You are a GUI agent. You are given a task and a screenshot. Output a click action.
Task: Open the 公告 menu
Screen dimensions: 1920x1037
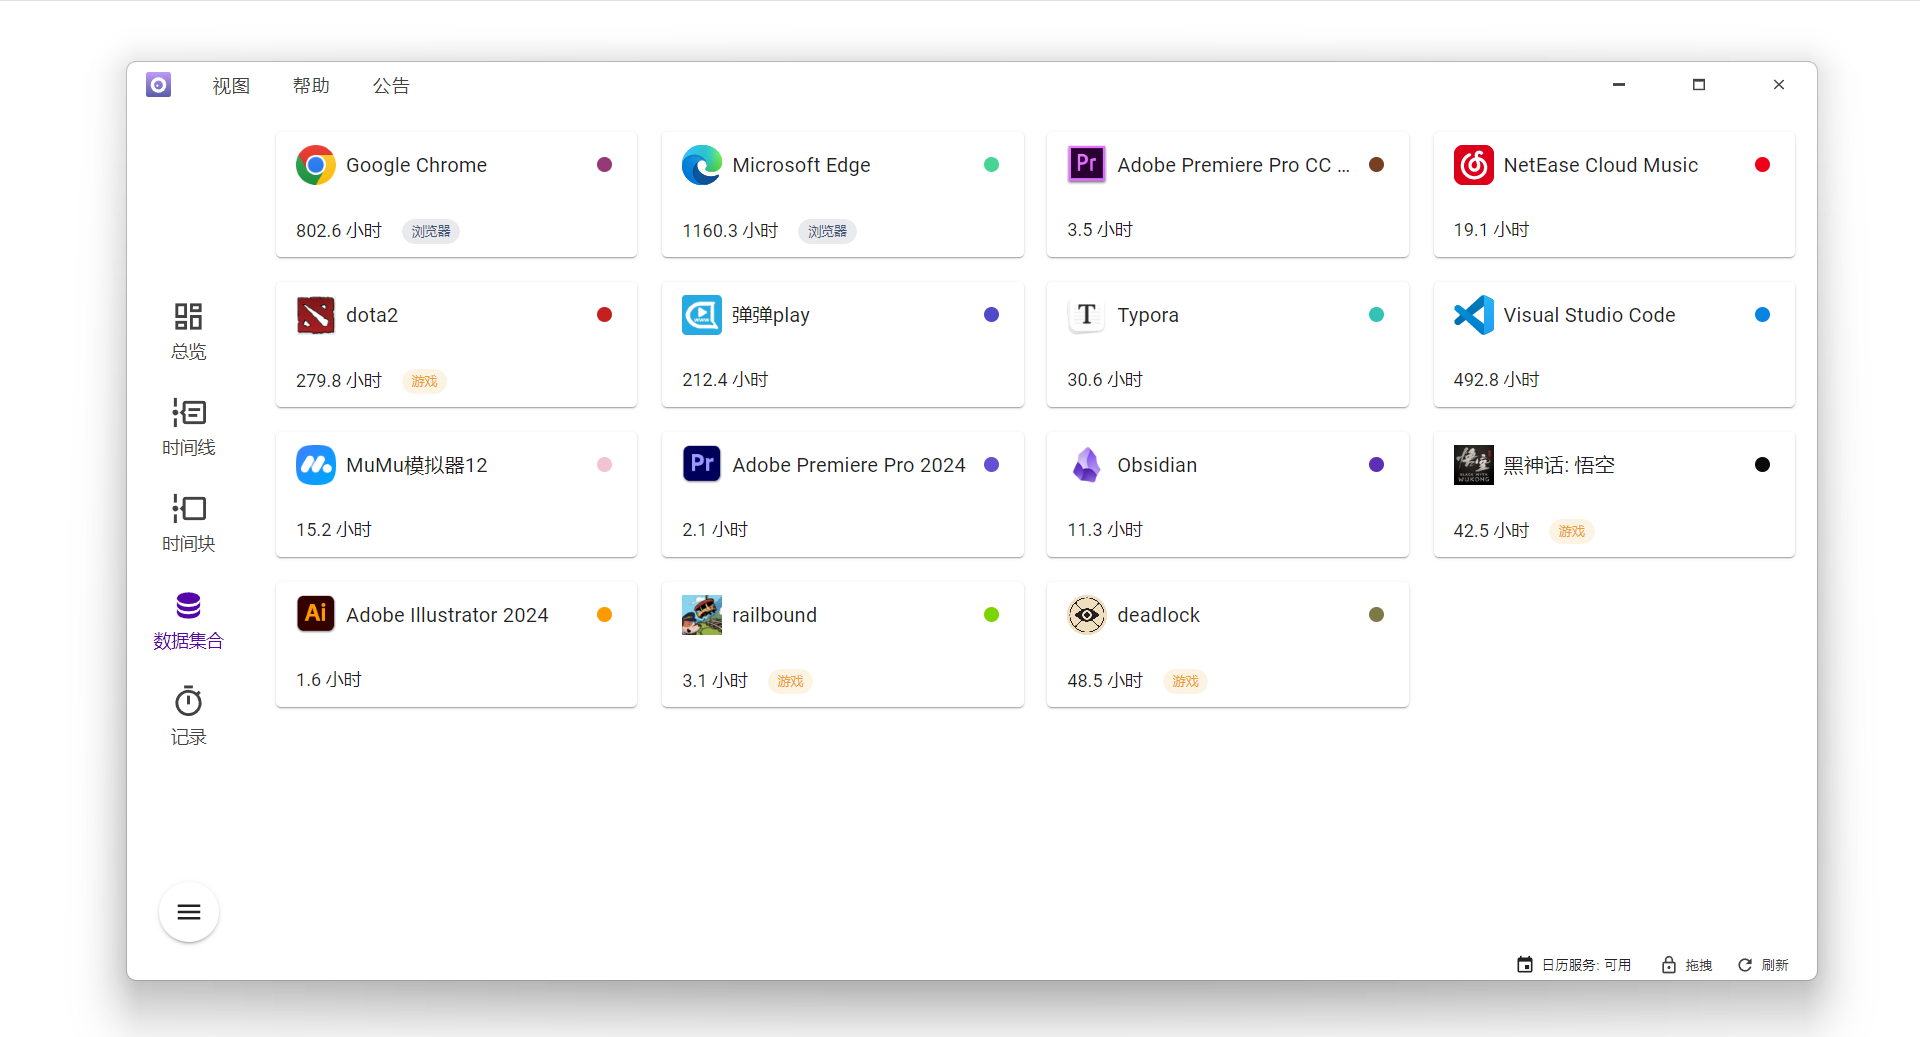pyautogui.click(x=391, y=85)
